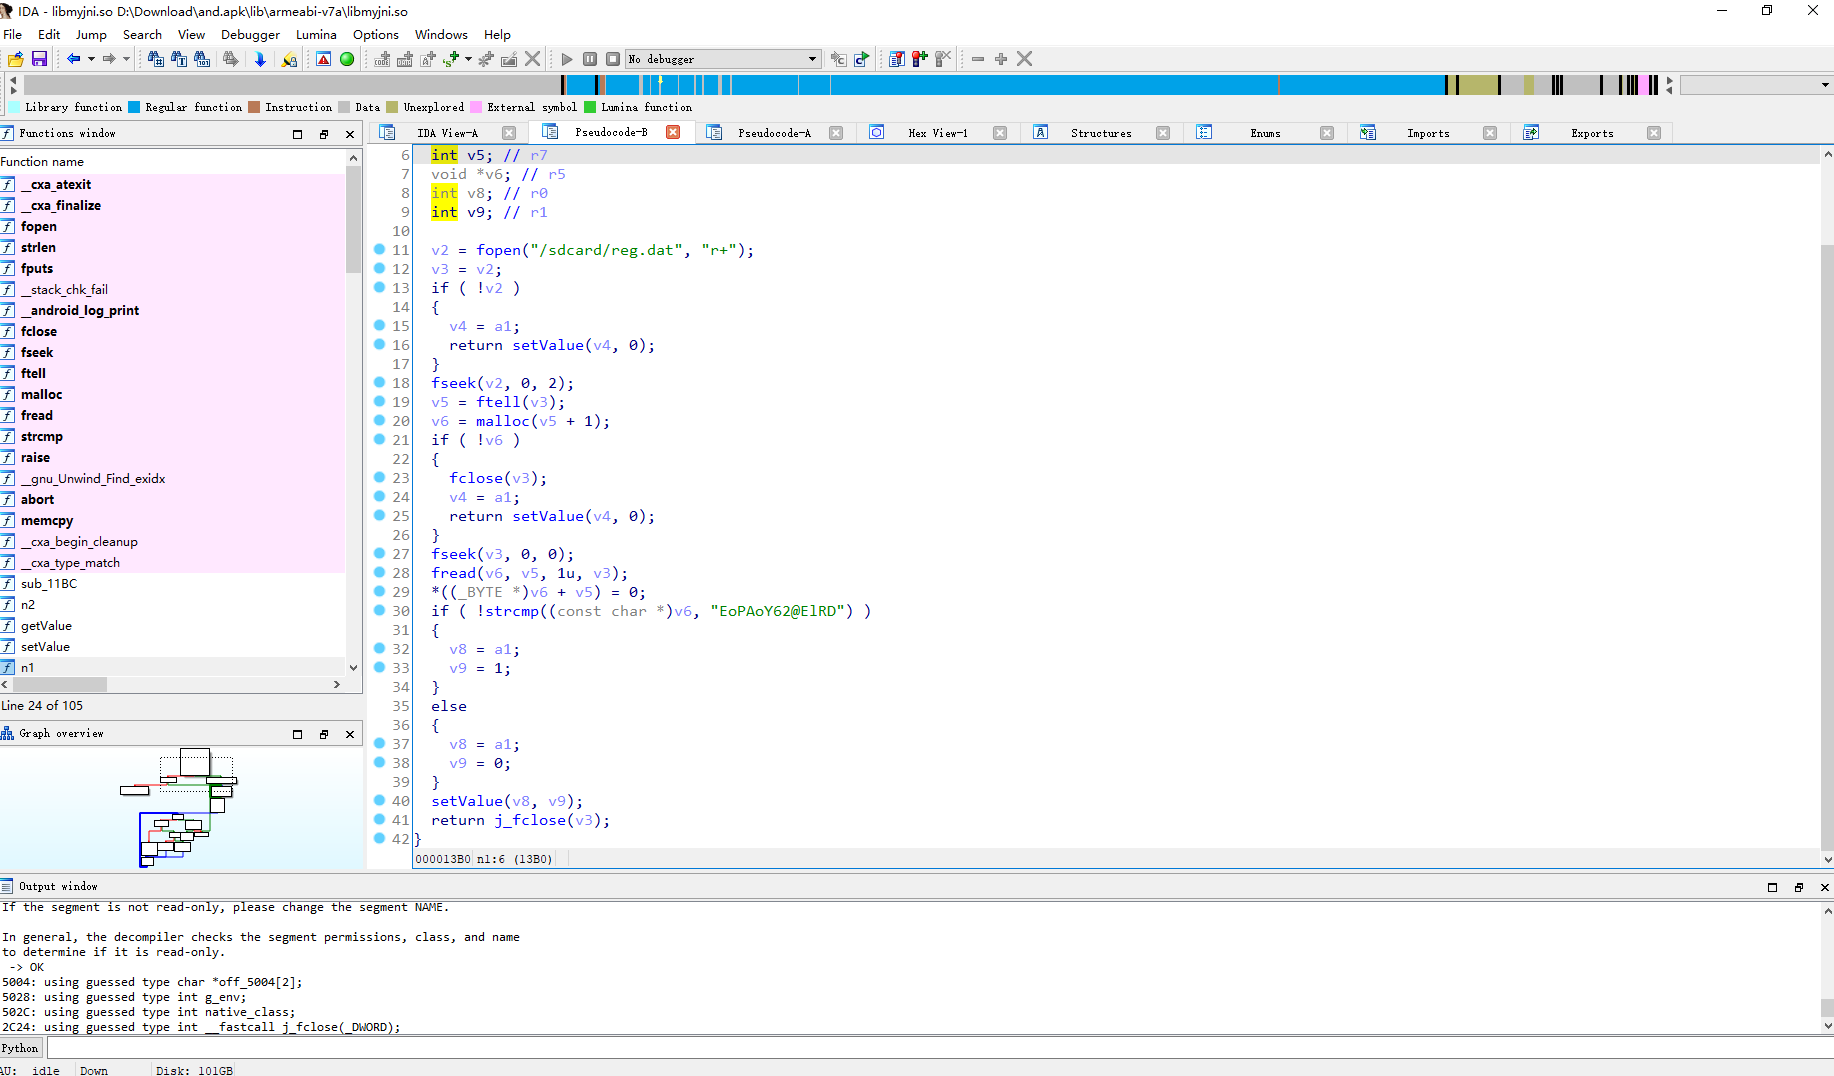Jump back with the blue left arrow
Image resolution: width=1834 pixels, height=1076 pixels.
point(73,59)
